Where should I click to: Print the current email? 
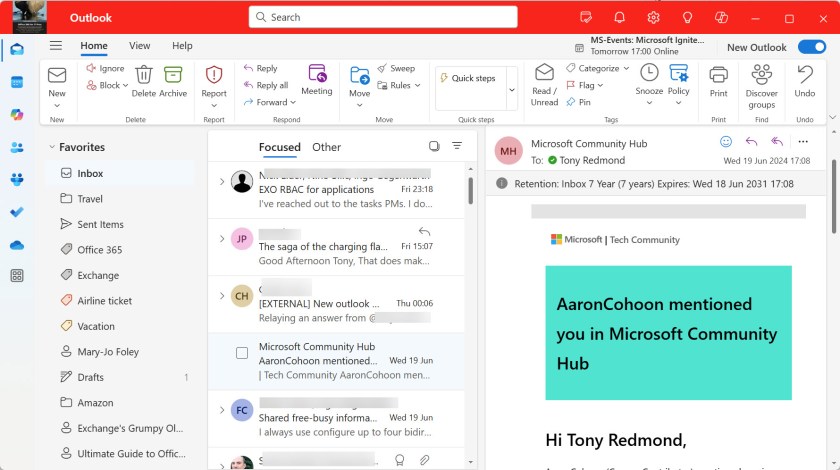coord(718,81)
